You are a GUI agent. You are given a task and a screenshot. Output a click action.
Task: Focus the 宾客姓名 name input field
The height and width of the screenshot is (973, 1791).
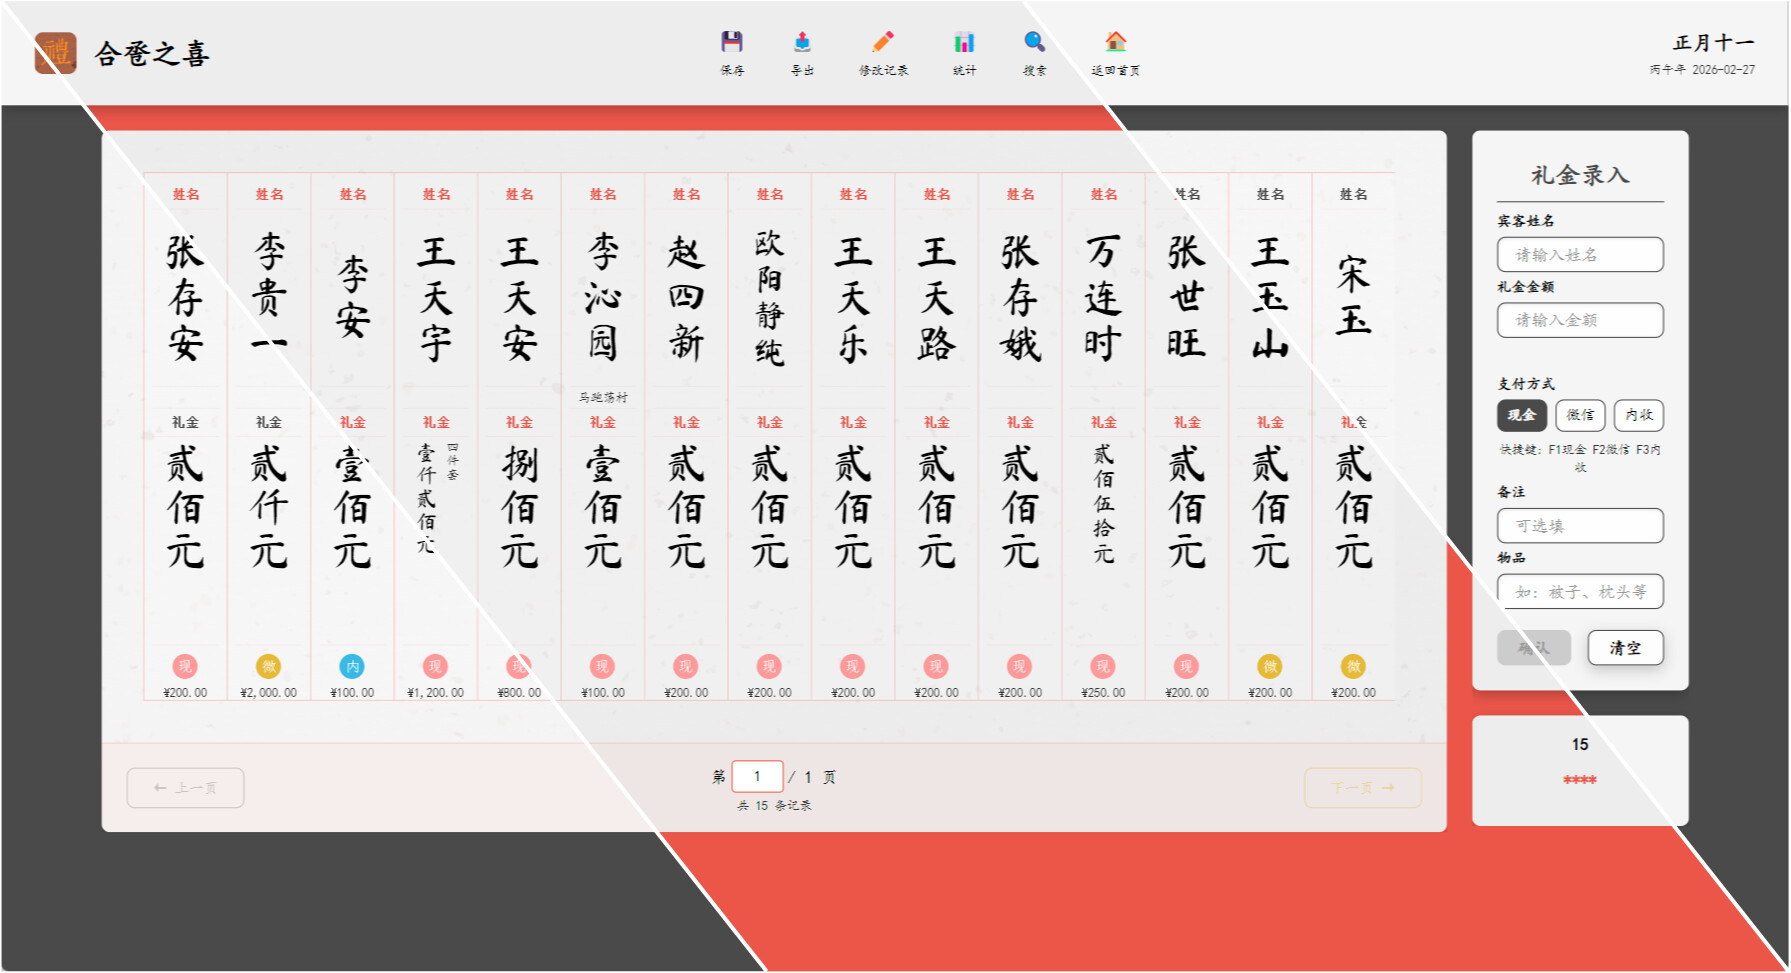point(1580,255)
